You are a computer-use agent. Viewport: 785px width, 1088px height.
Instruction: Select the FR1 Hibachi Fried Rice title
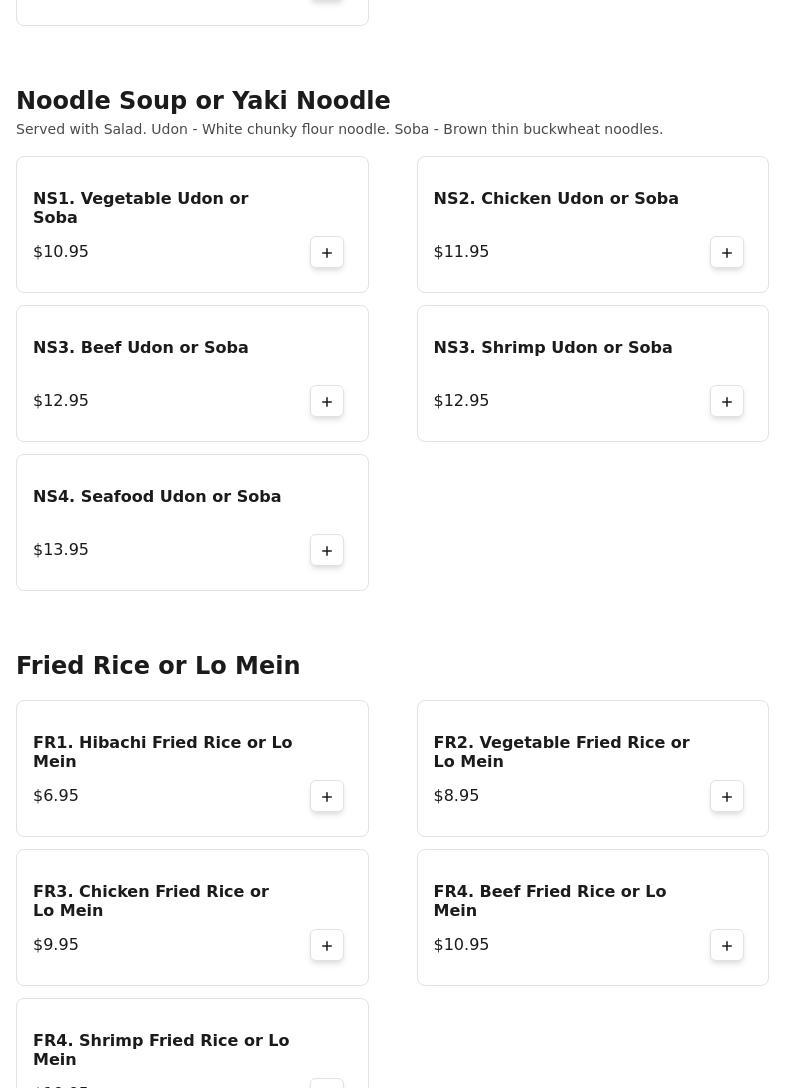click(x=163, y=752)
